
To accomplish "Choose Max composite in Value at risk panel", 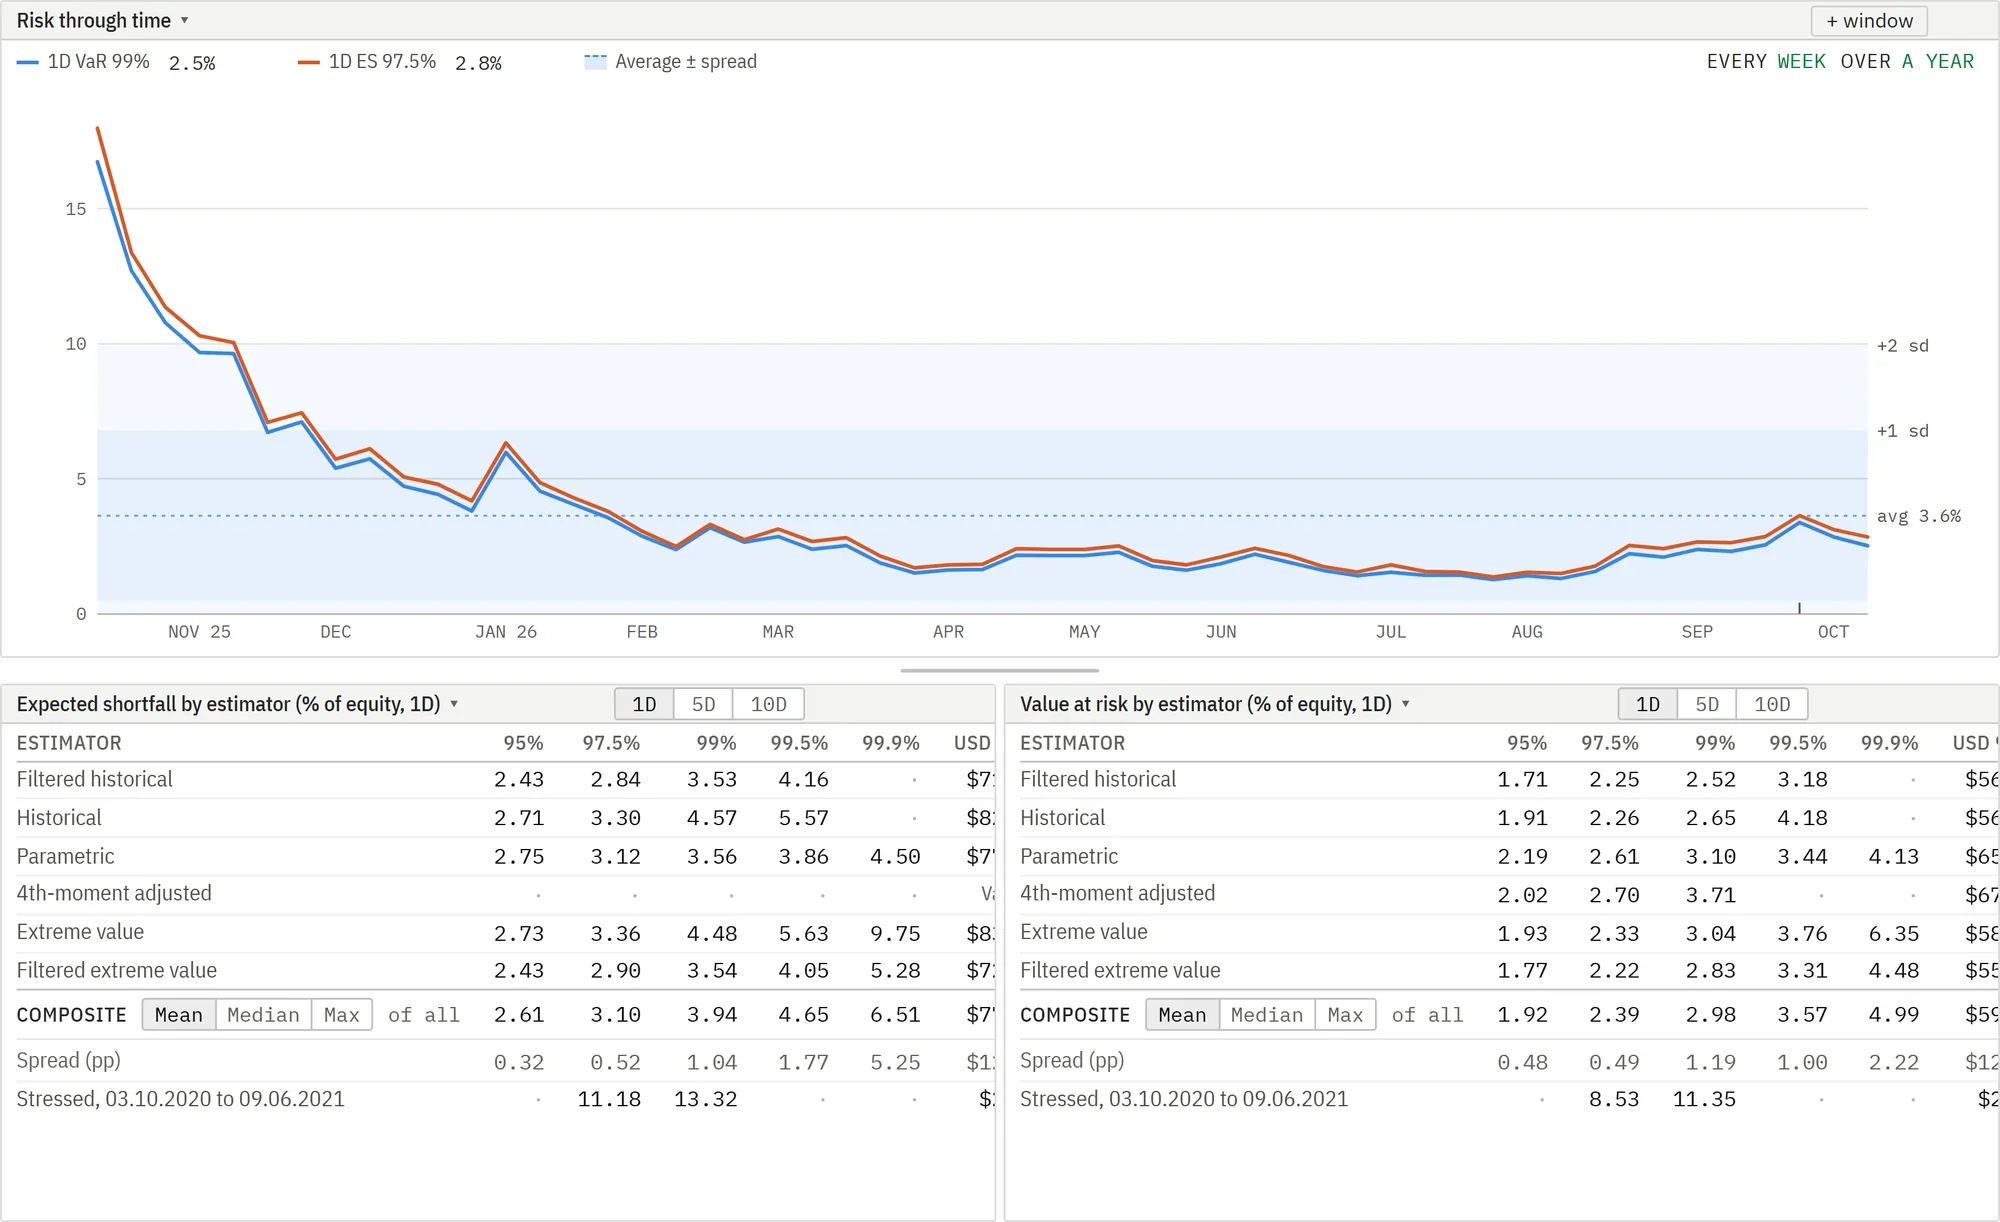I will click(1345, 1015).
